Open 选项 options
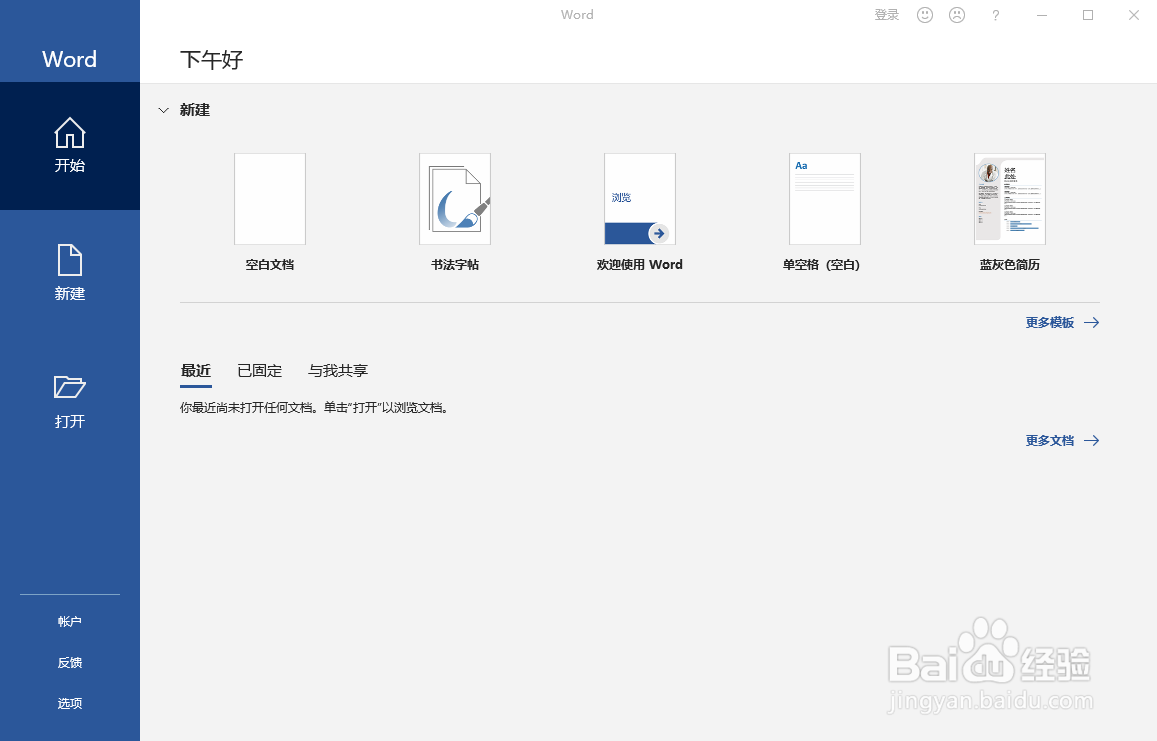 69,703
